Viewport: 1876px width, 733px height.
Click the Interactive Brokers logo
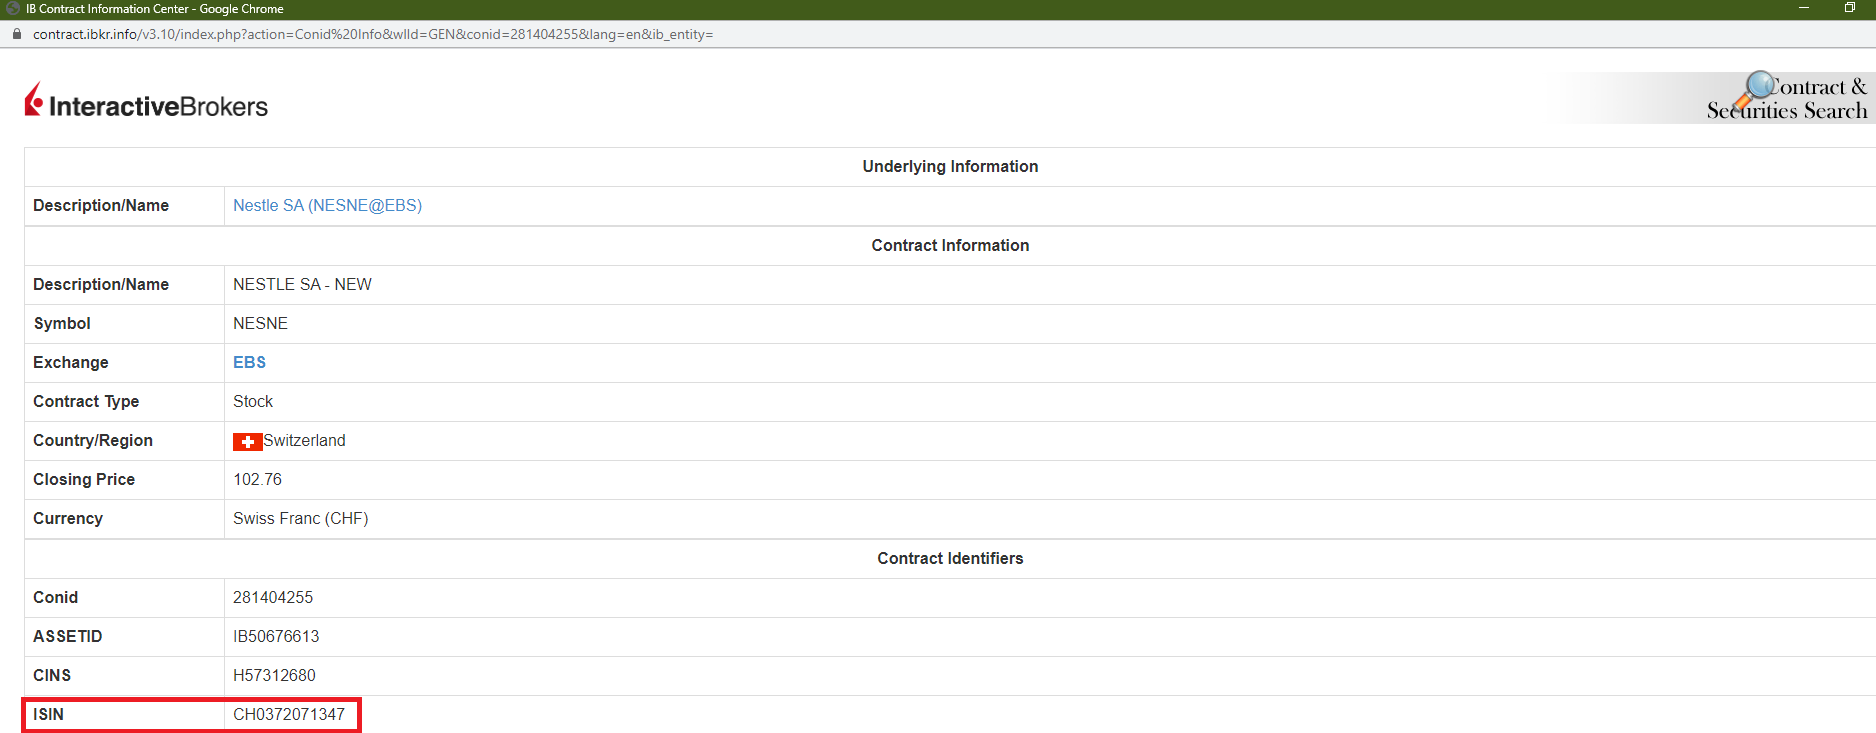coord(146,101)
